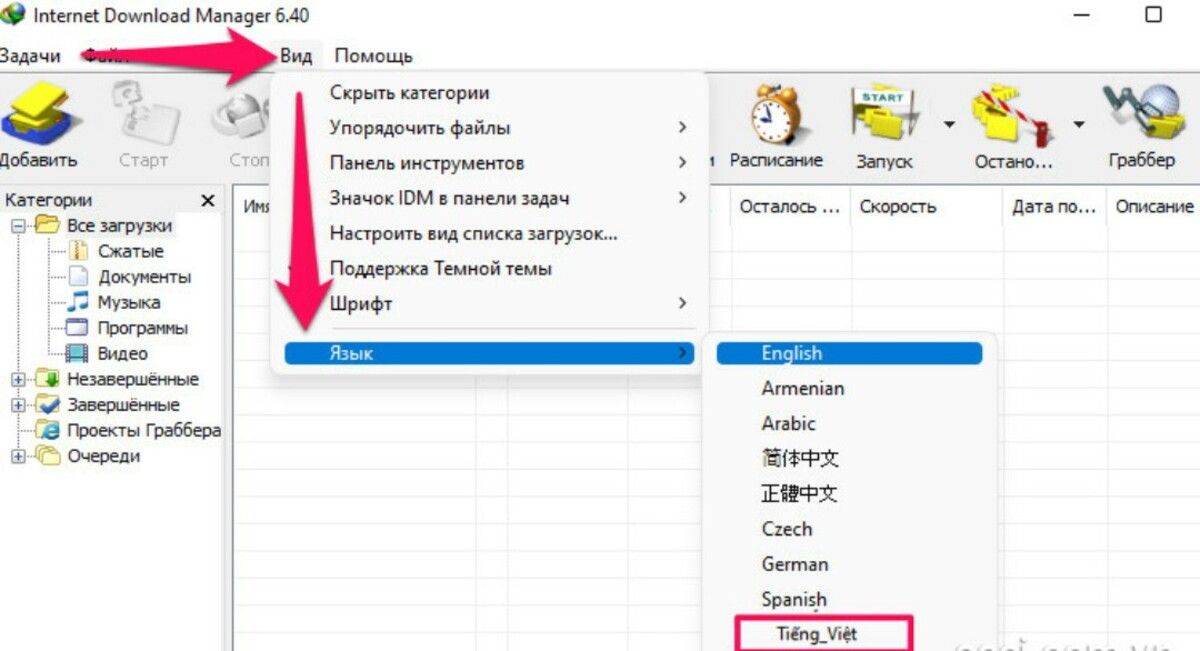Expand the Завершённые tree node
Viewport: 1200px width, 651px height.
point(17,405)
